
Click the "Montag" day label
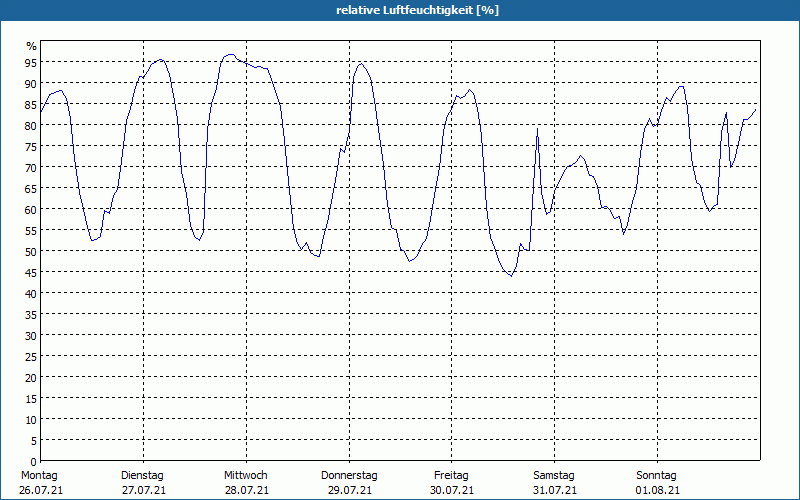point(40,475)
